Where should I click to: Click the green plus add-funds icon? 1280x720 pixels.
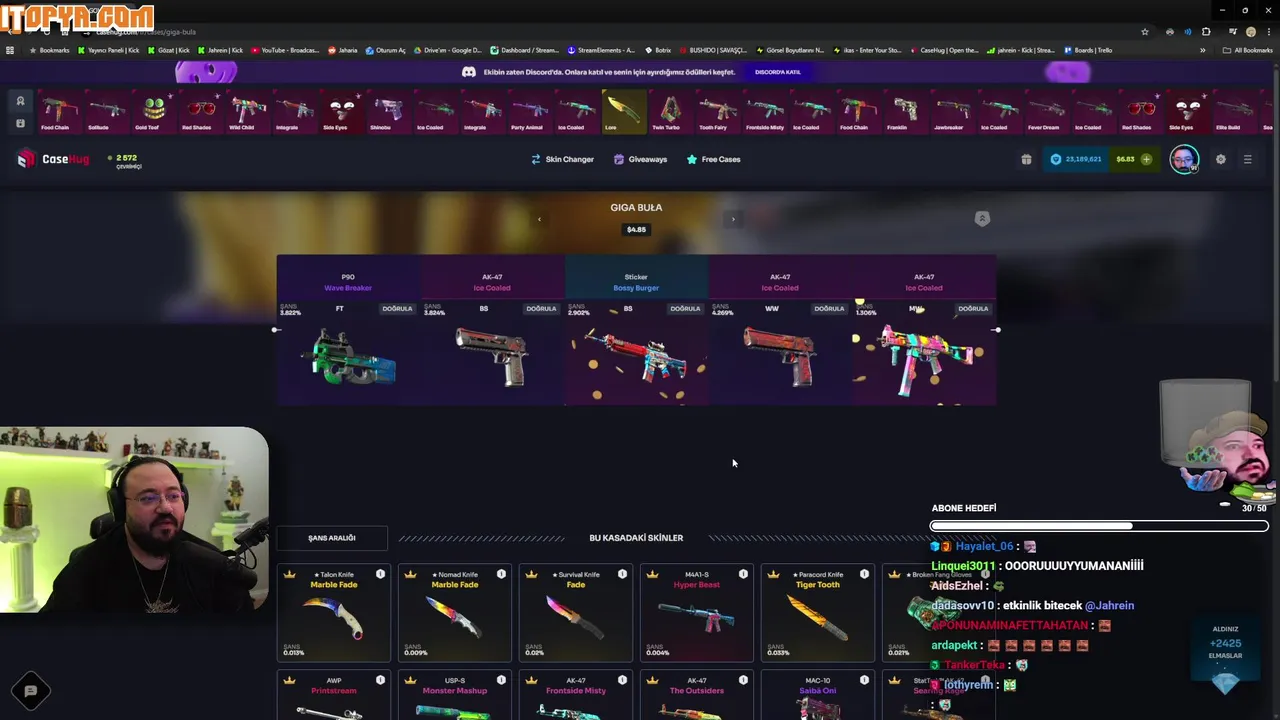click(x=1146, y=159)
